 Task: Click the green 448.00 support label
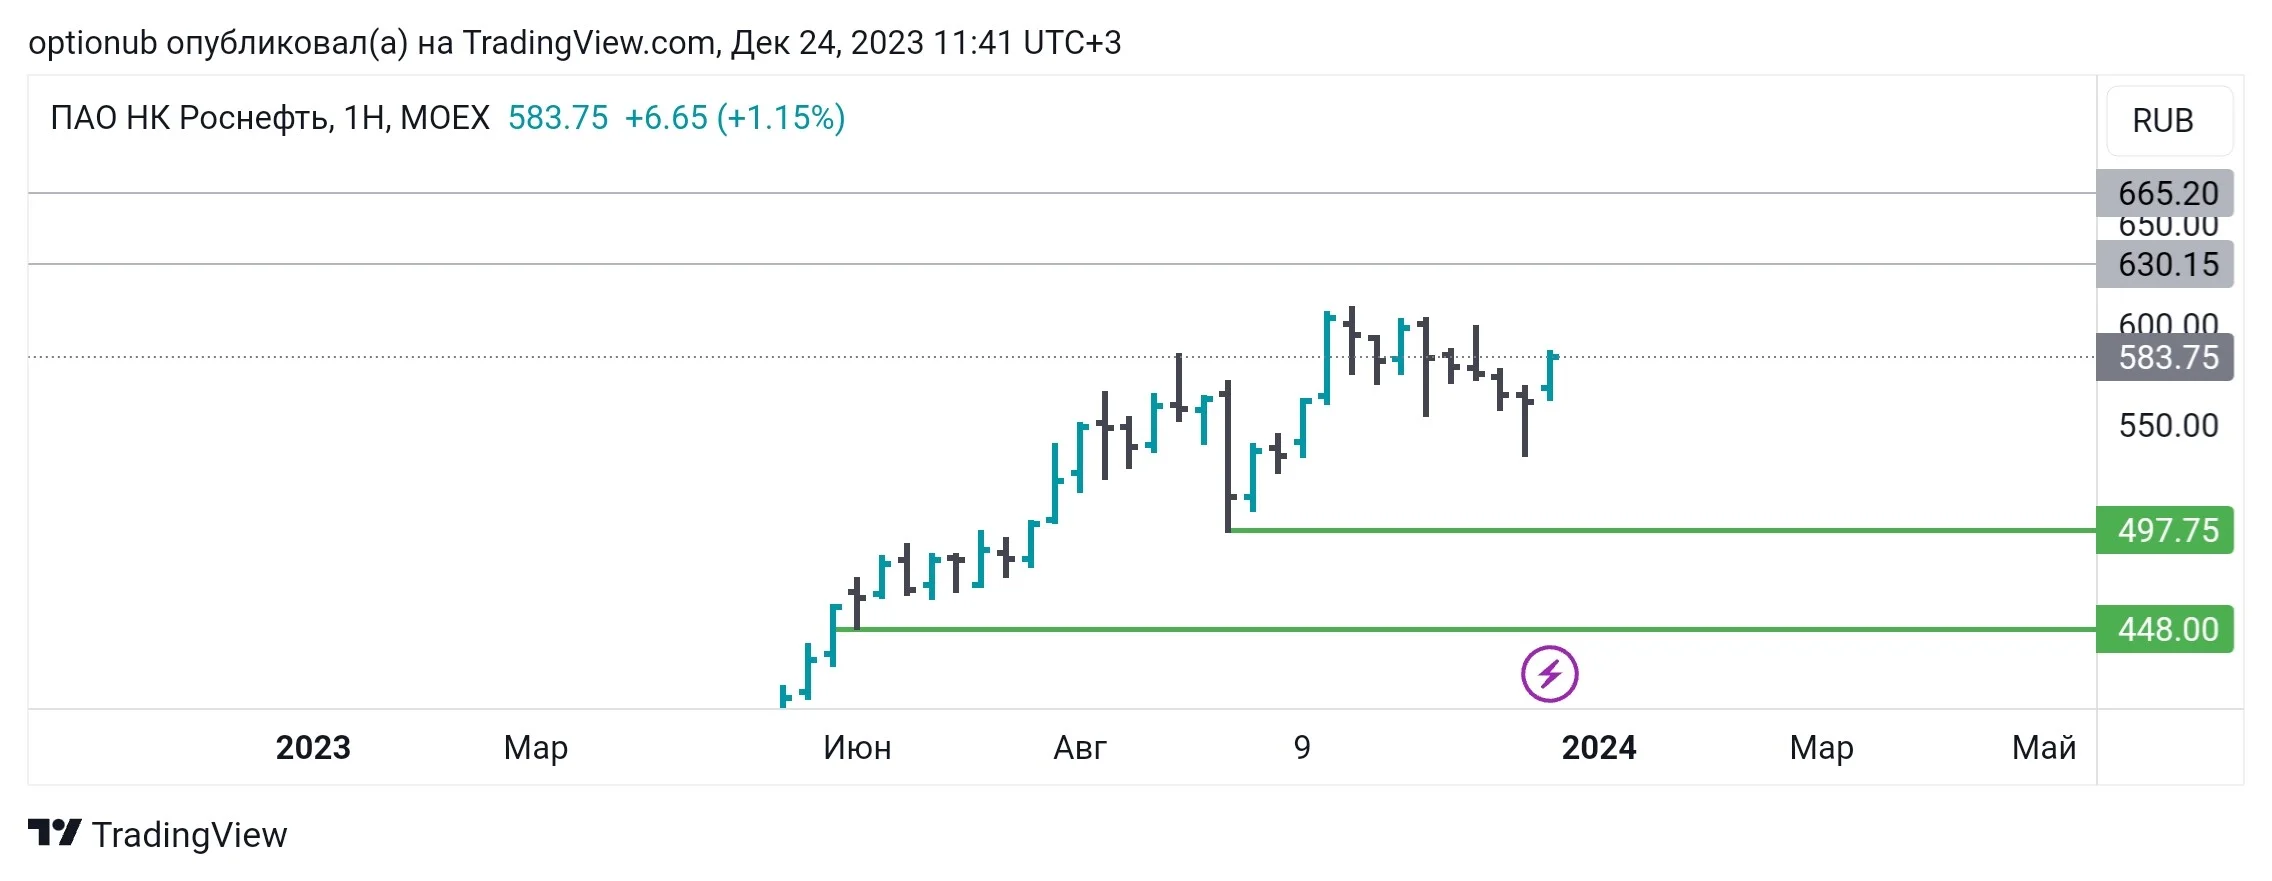(2164, 629)
